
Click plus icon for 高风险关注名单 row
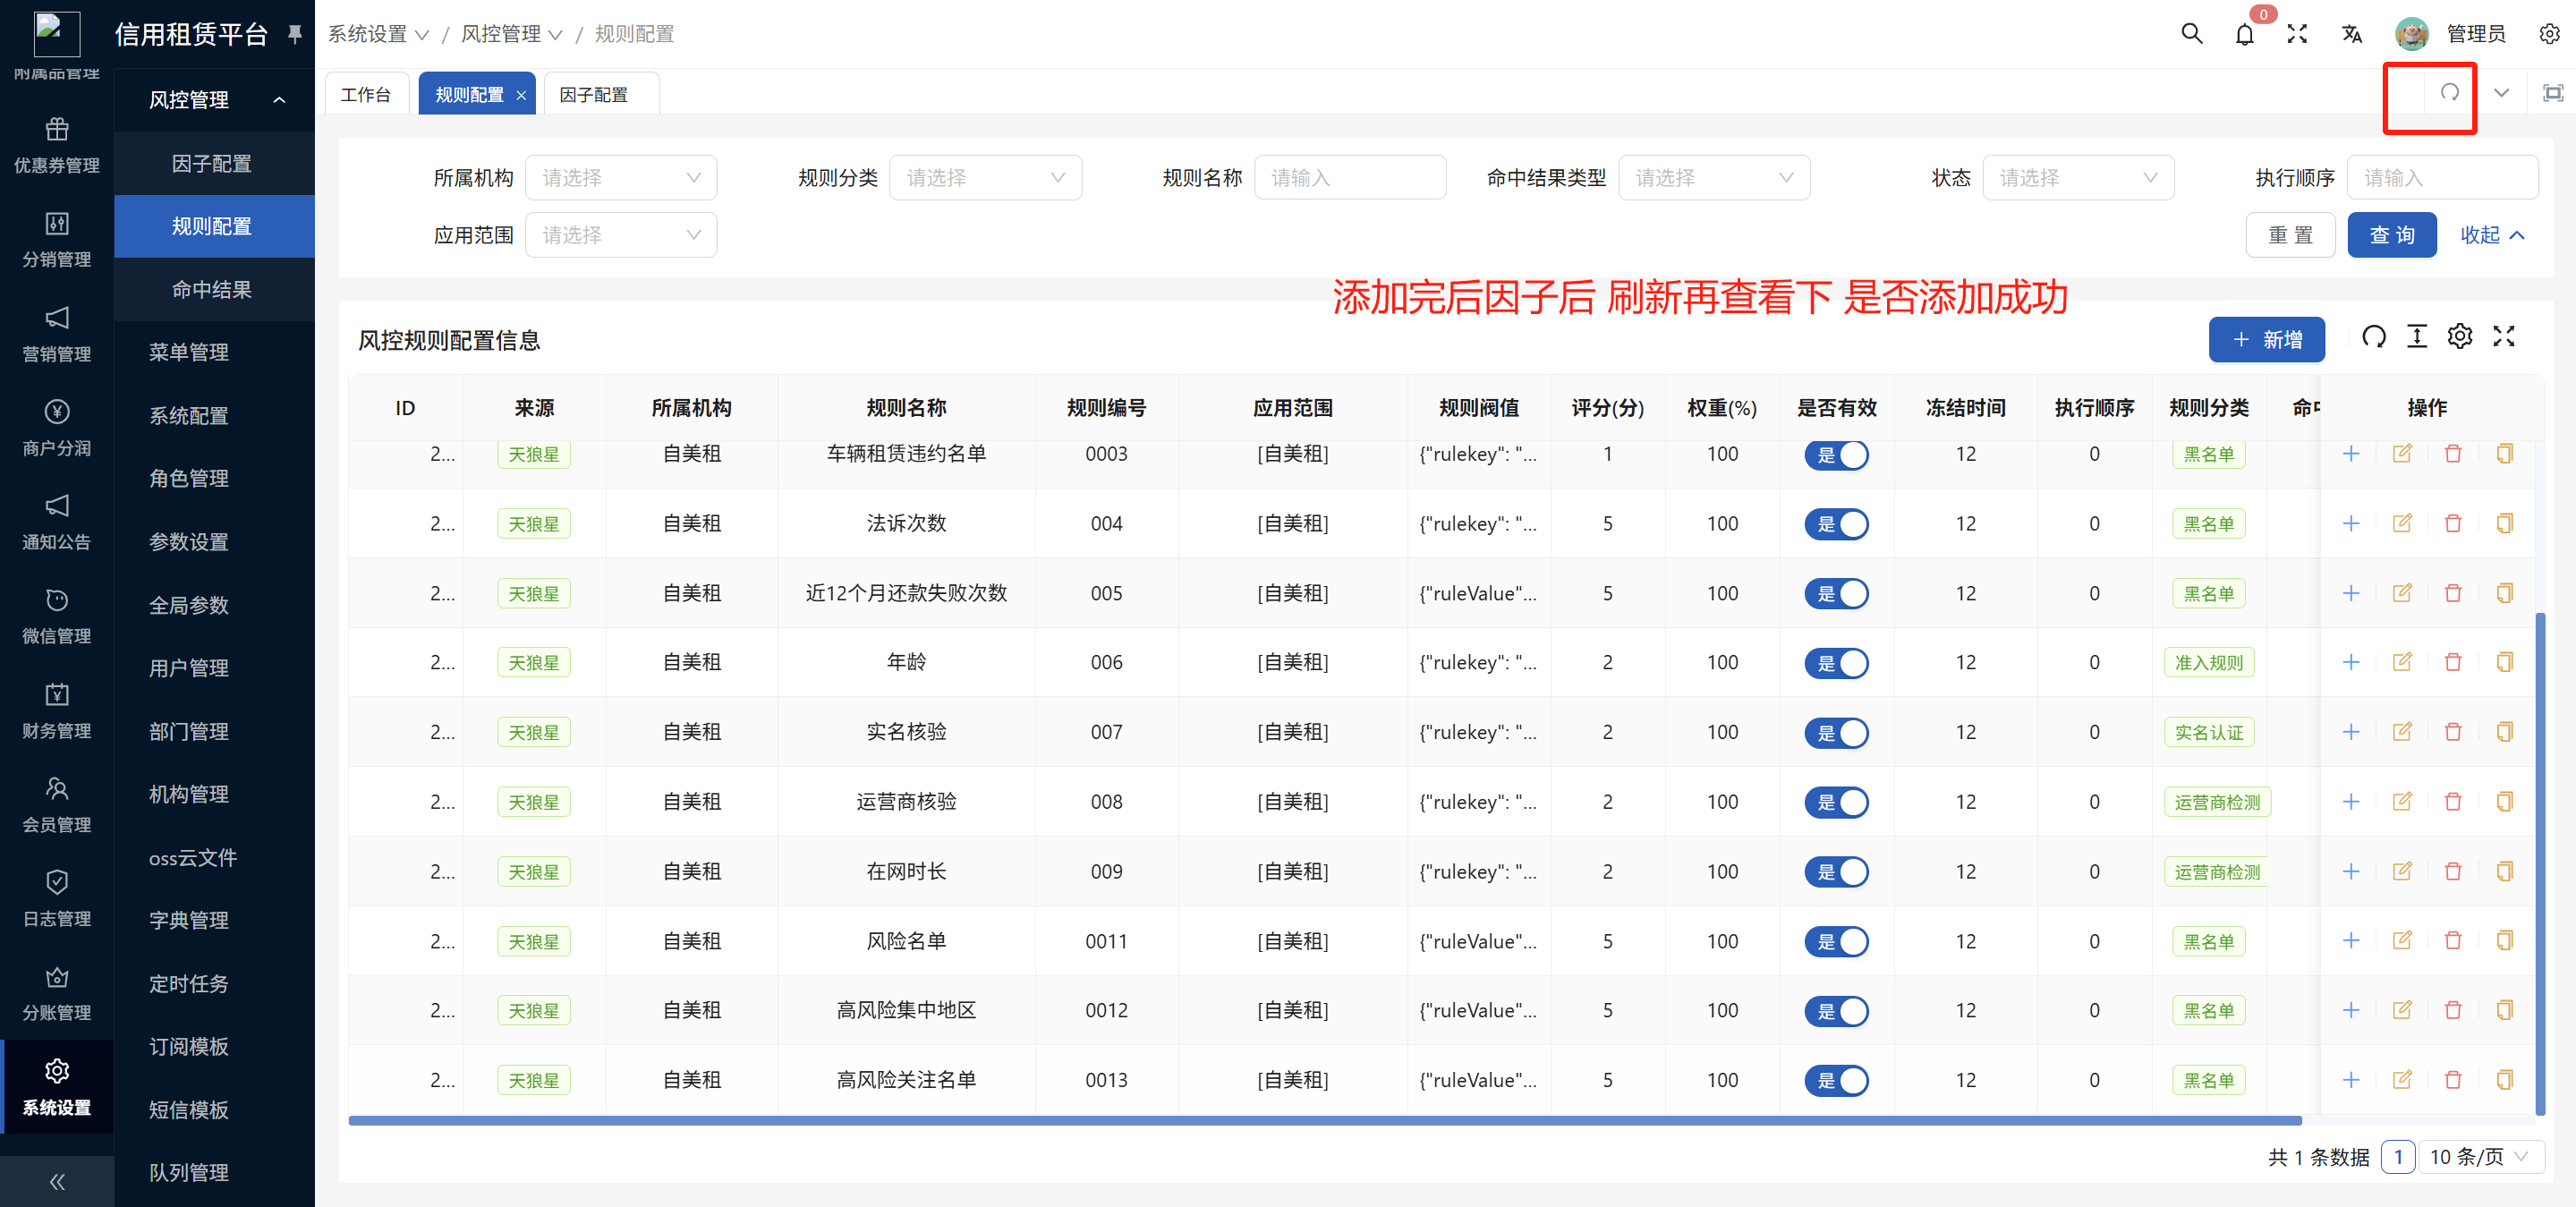click(2351, 1080)
